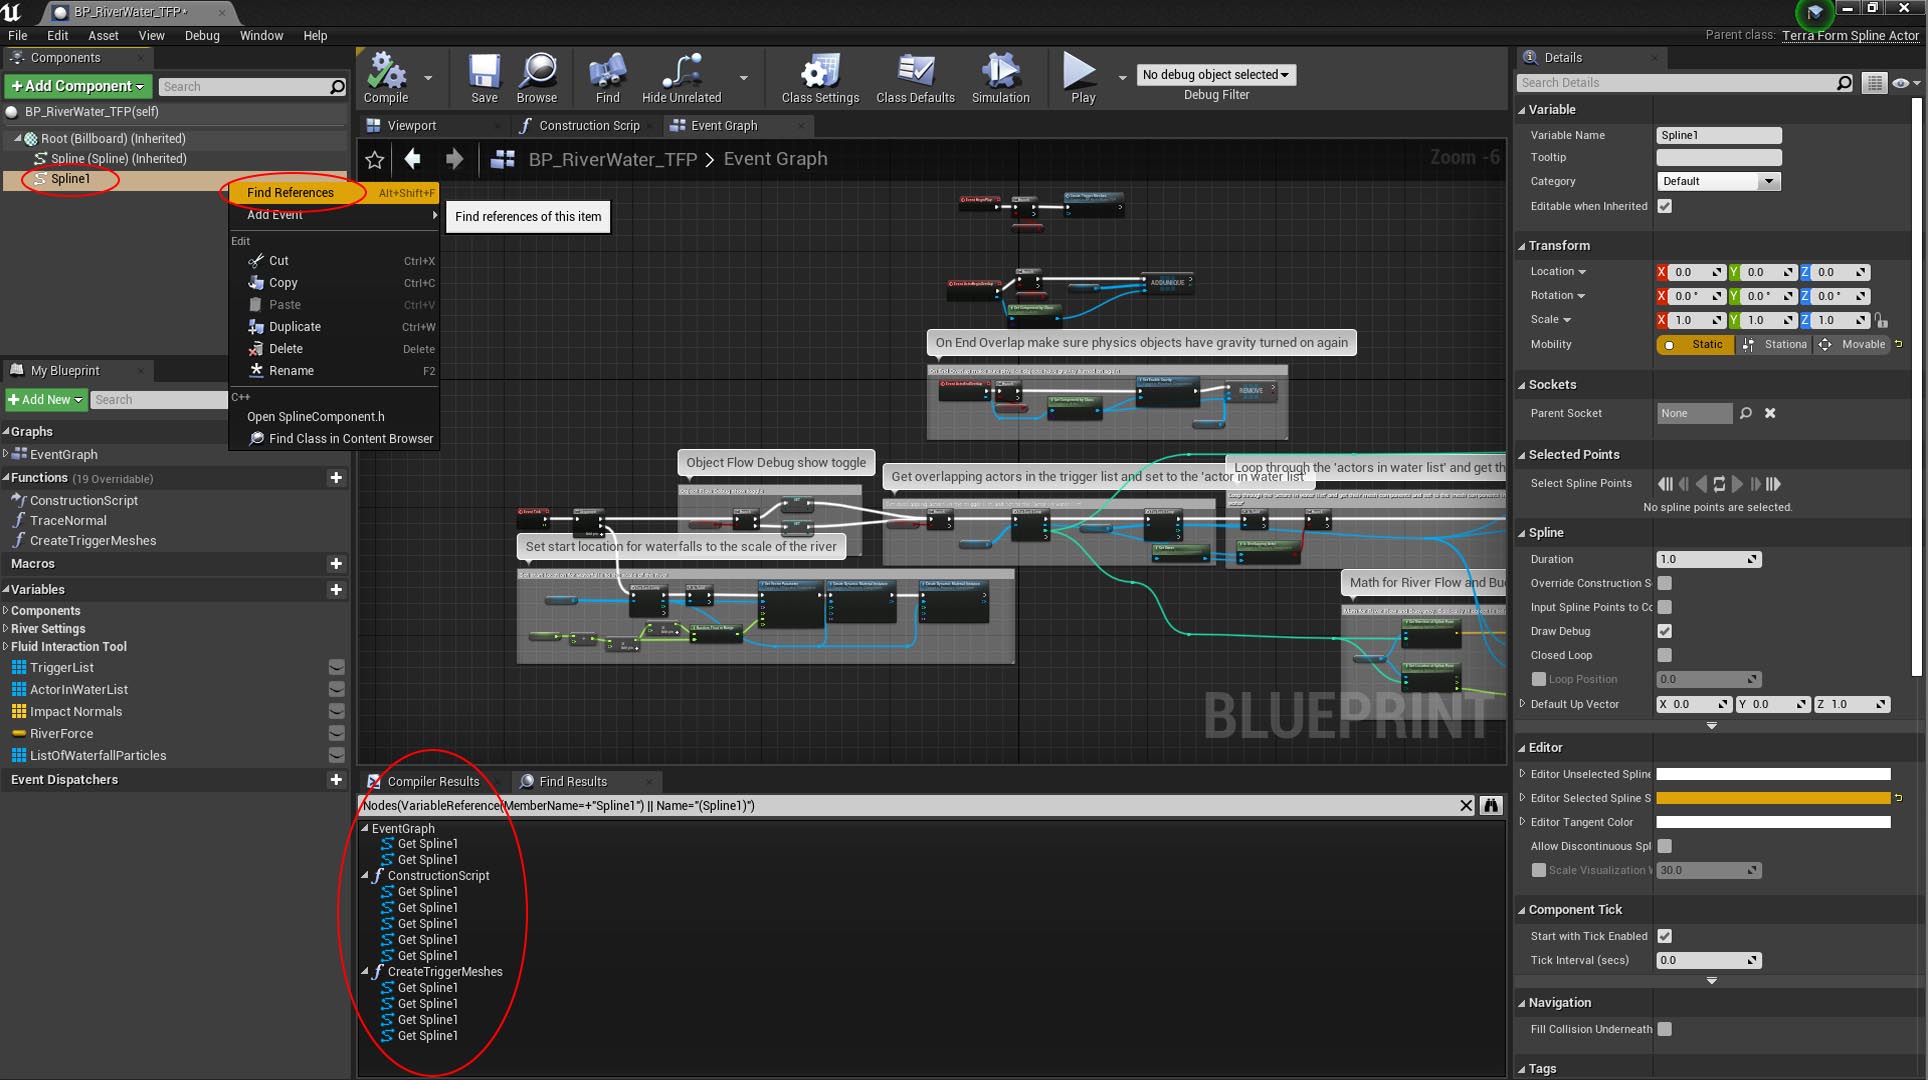
Task: Click the binoculars icon in Find Results
Action: tap(1491, 805)
